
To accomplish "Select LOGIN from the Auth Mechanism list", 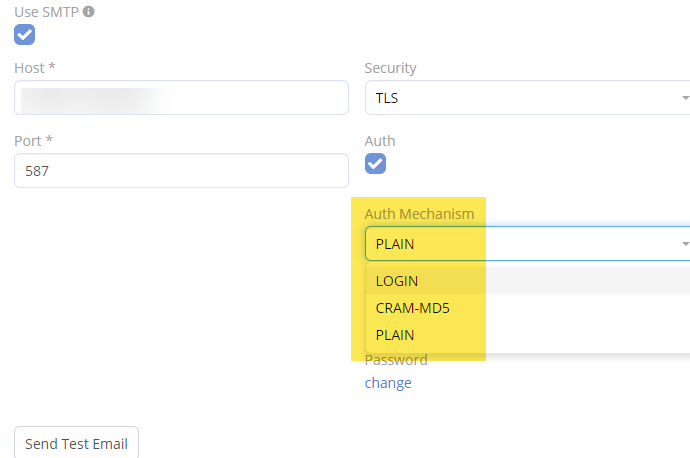I will point(397,281).
